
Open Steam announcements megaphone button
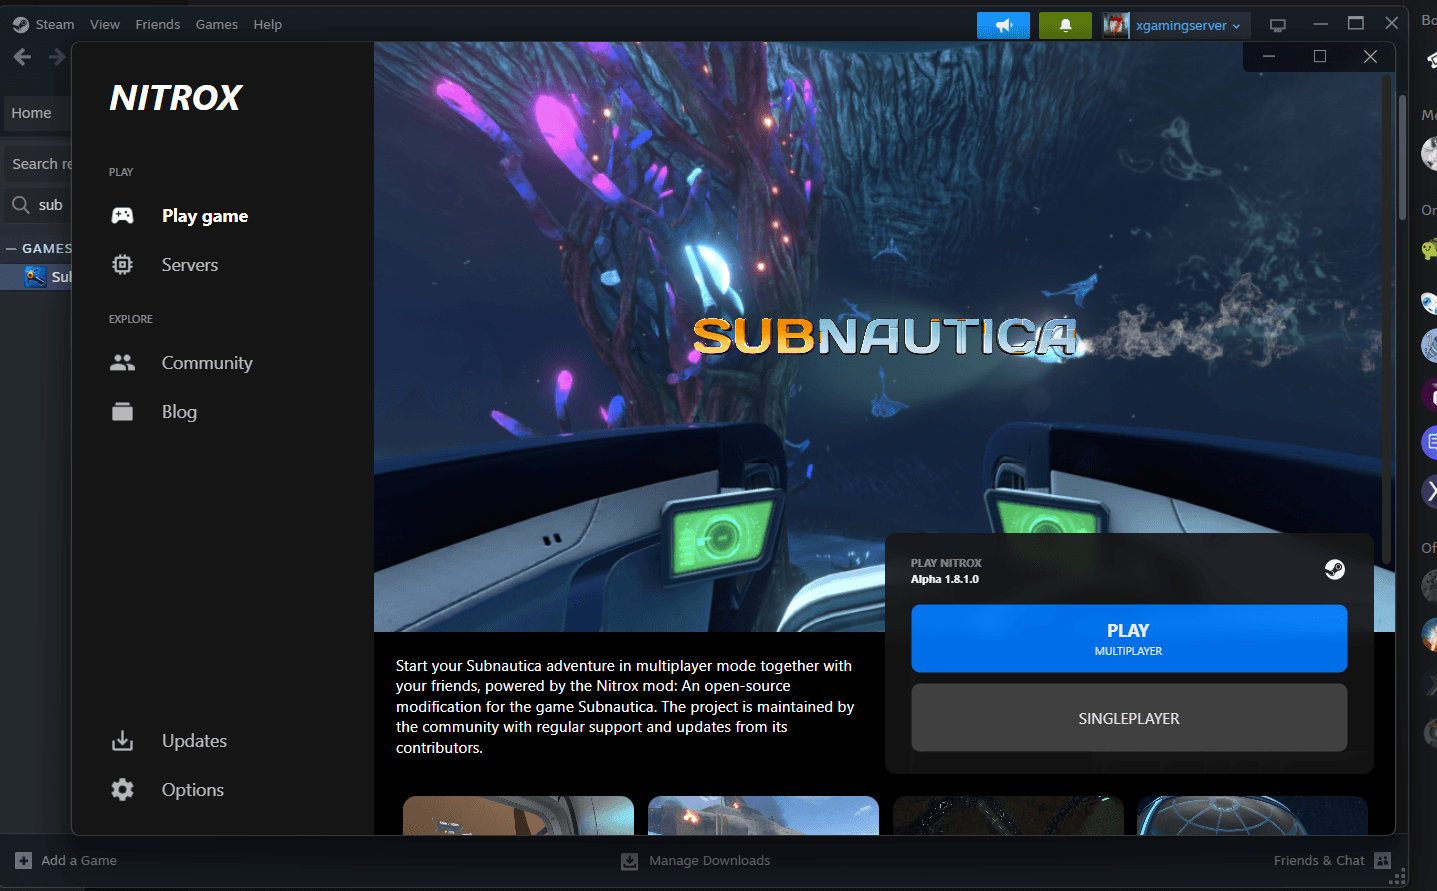pyautogui.click(x=1003, y=25)
